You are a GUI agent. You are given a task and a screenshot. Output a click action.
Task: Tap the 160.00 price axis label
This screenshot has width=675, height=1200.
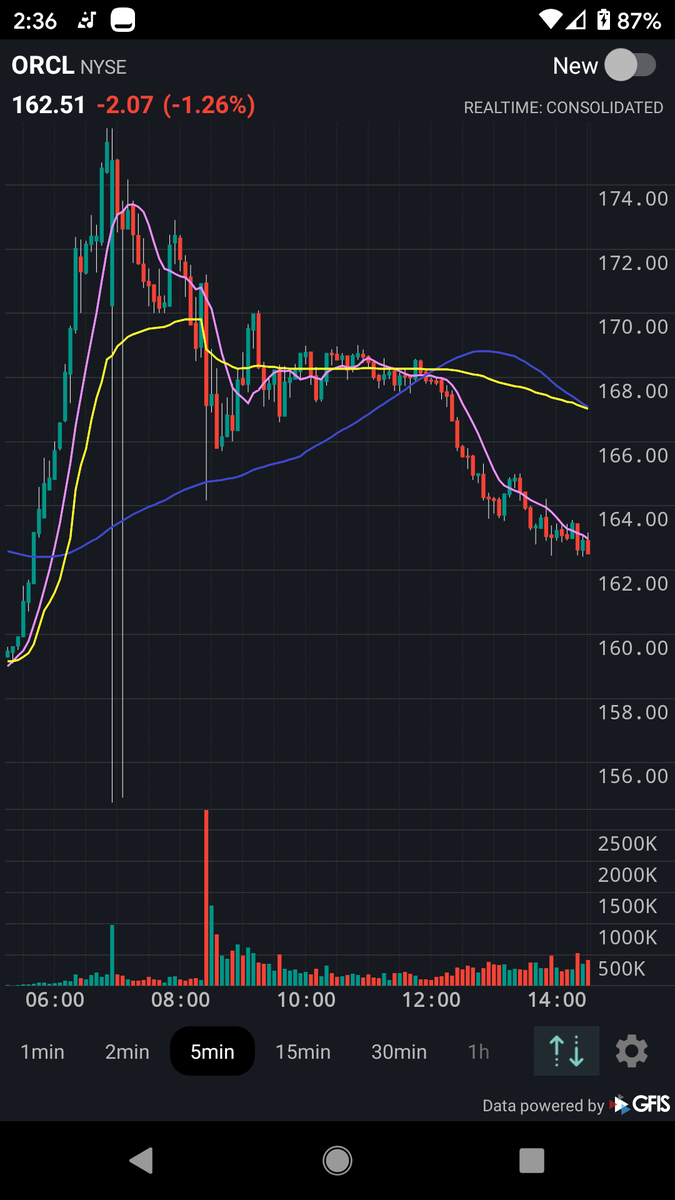tap(633, 648)
